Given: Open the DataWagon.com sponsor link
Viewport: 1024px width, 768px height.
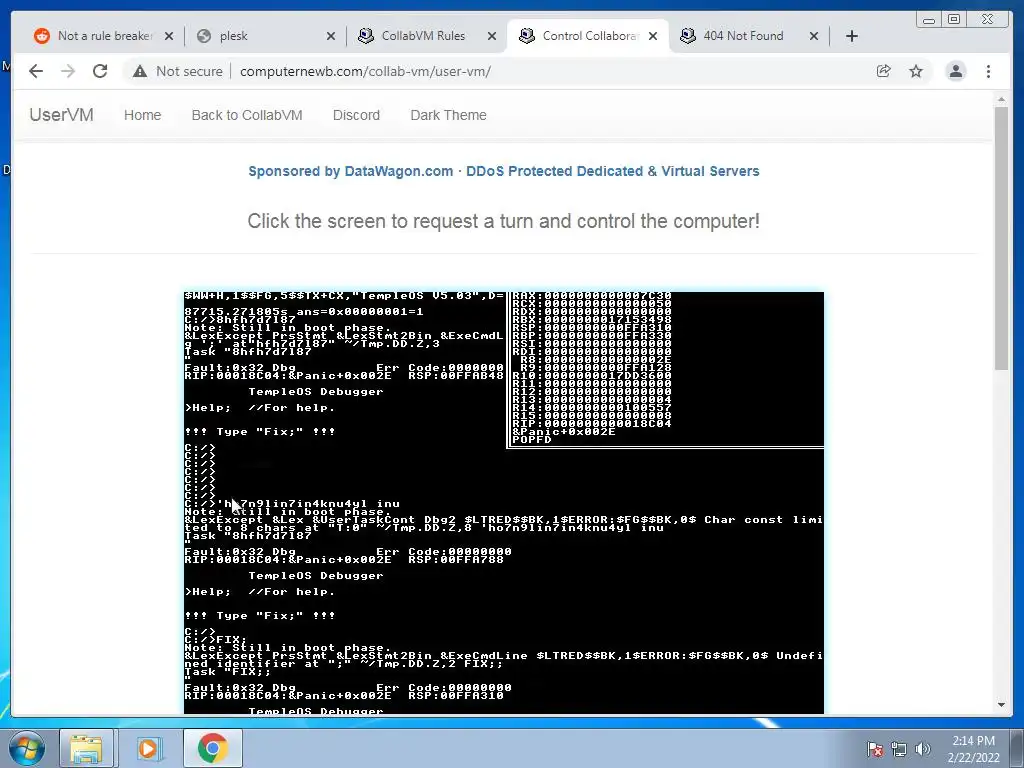Looking at the screenshot, I should point(504,171).
